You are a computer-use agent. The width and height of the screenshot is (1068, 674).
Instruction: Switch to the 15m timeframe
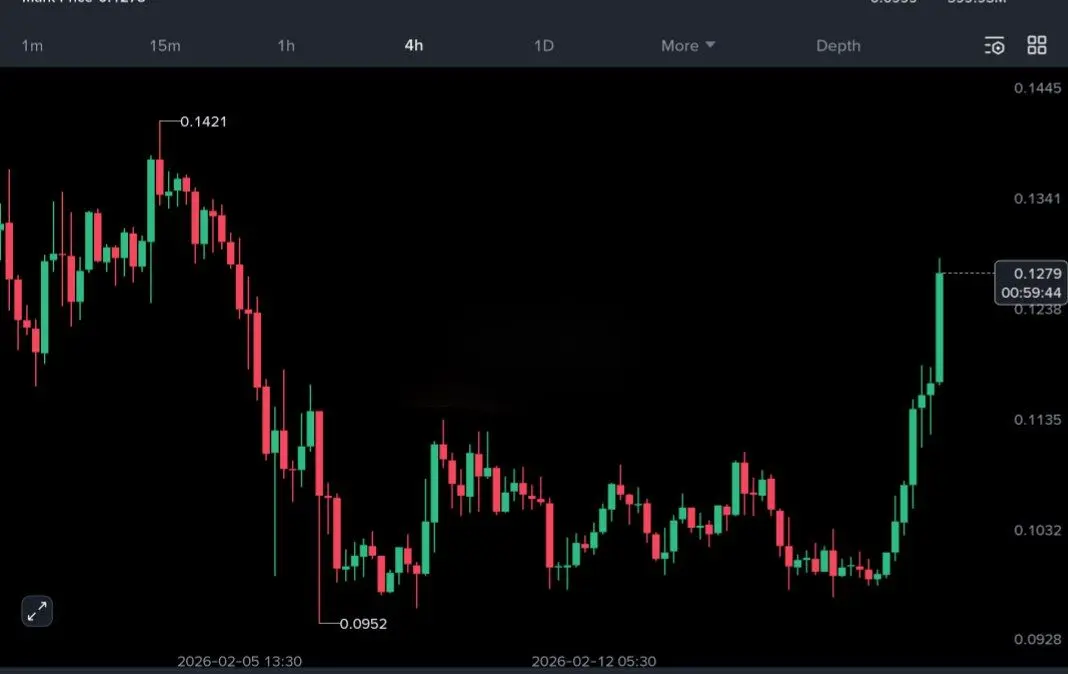[x=165, y=46]
